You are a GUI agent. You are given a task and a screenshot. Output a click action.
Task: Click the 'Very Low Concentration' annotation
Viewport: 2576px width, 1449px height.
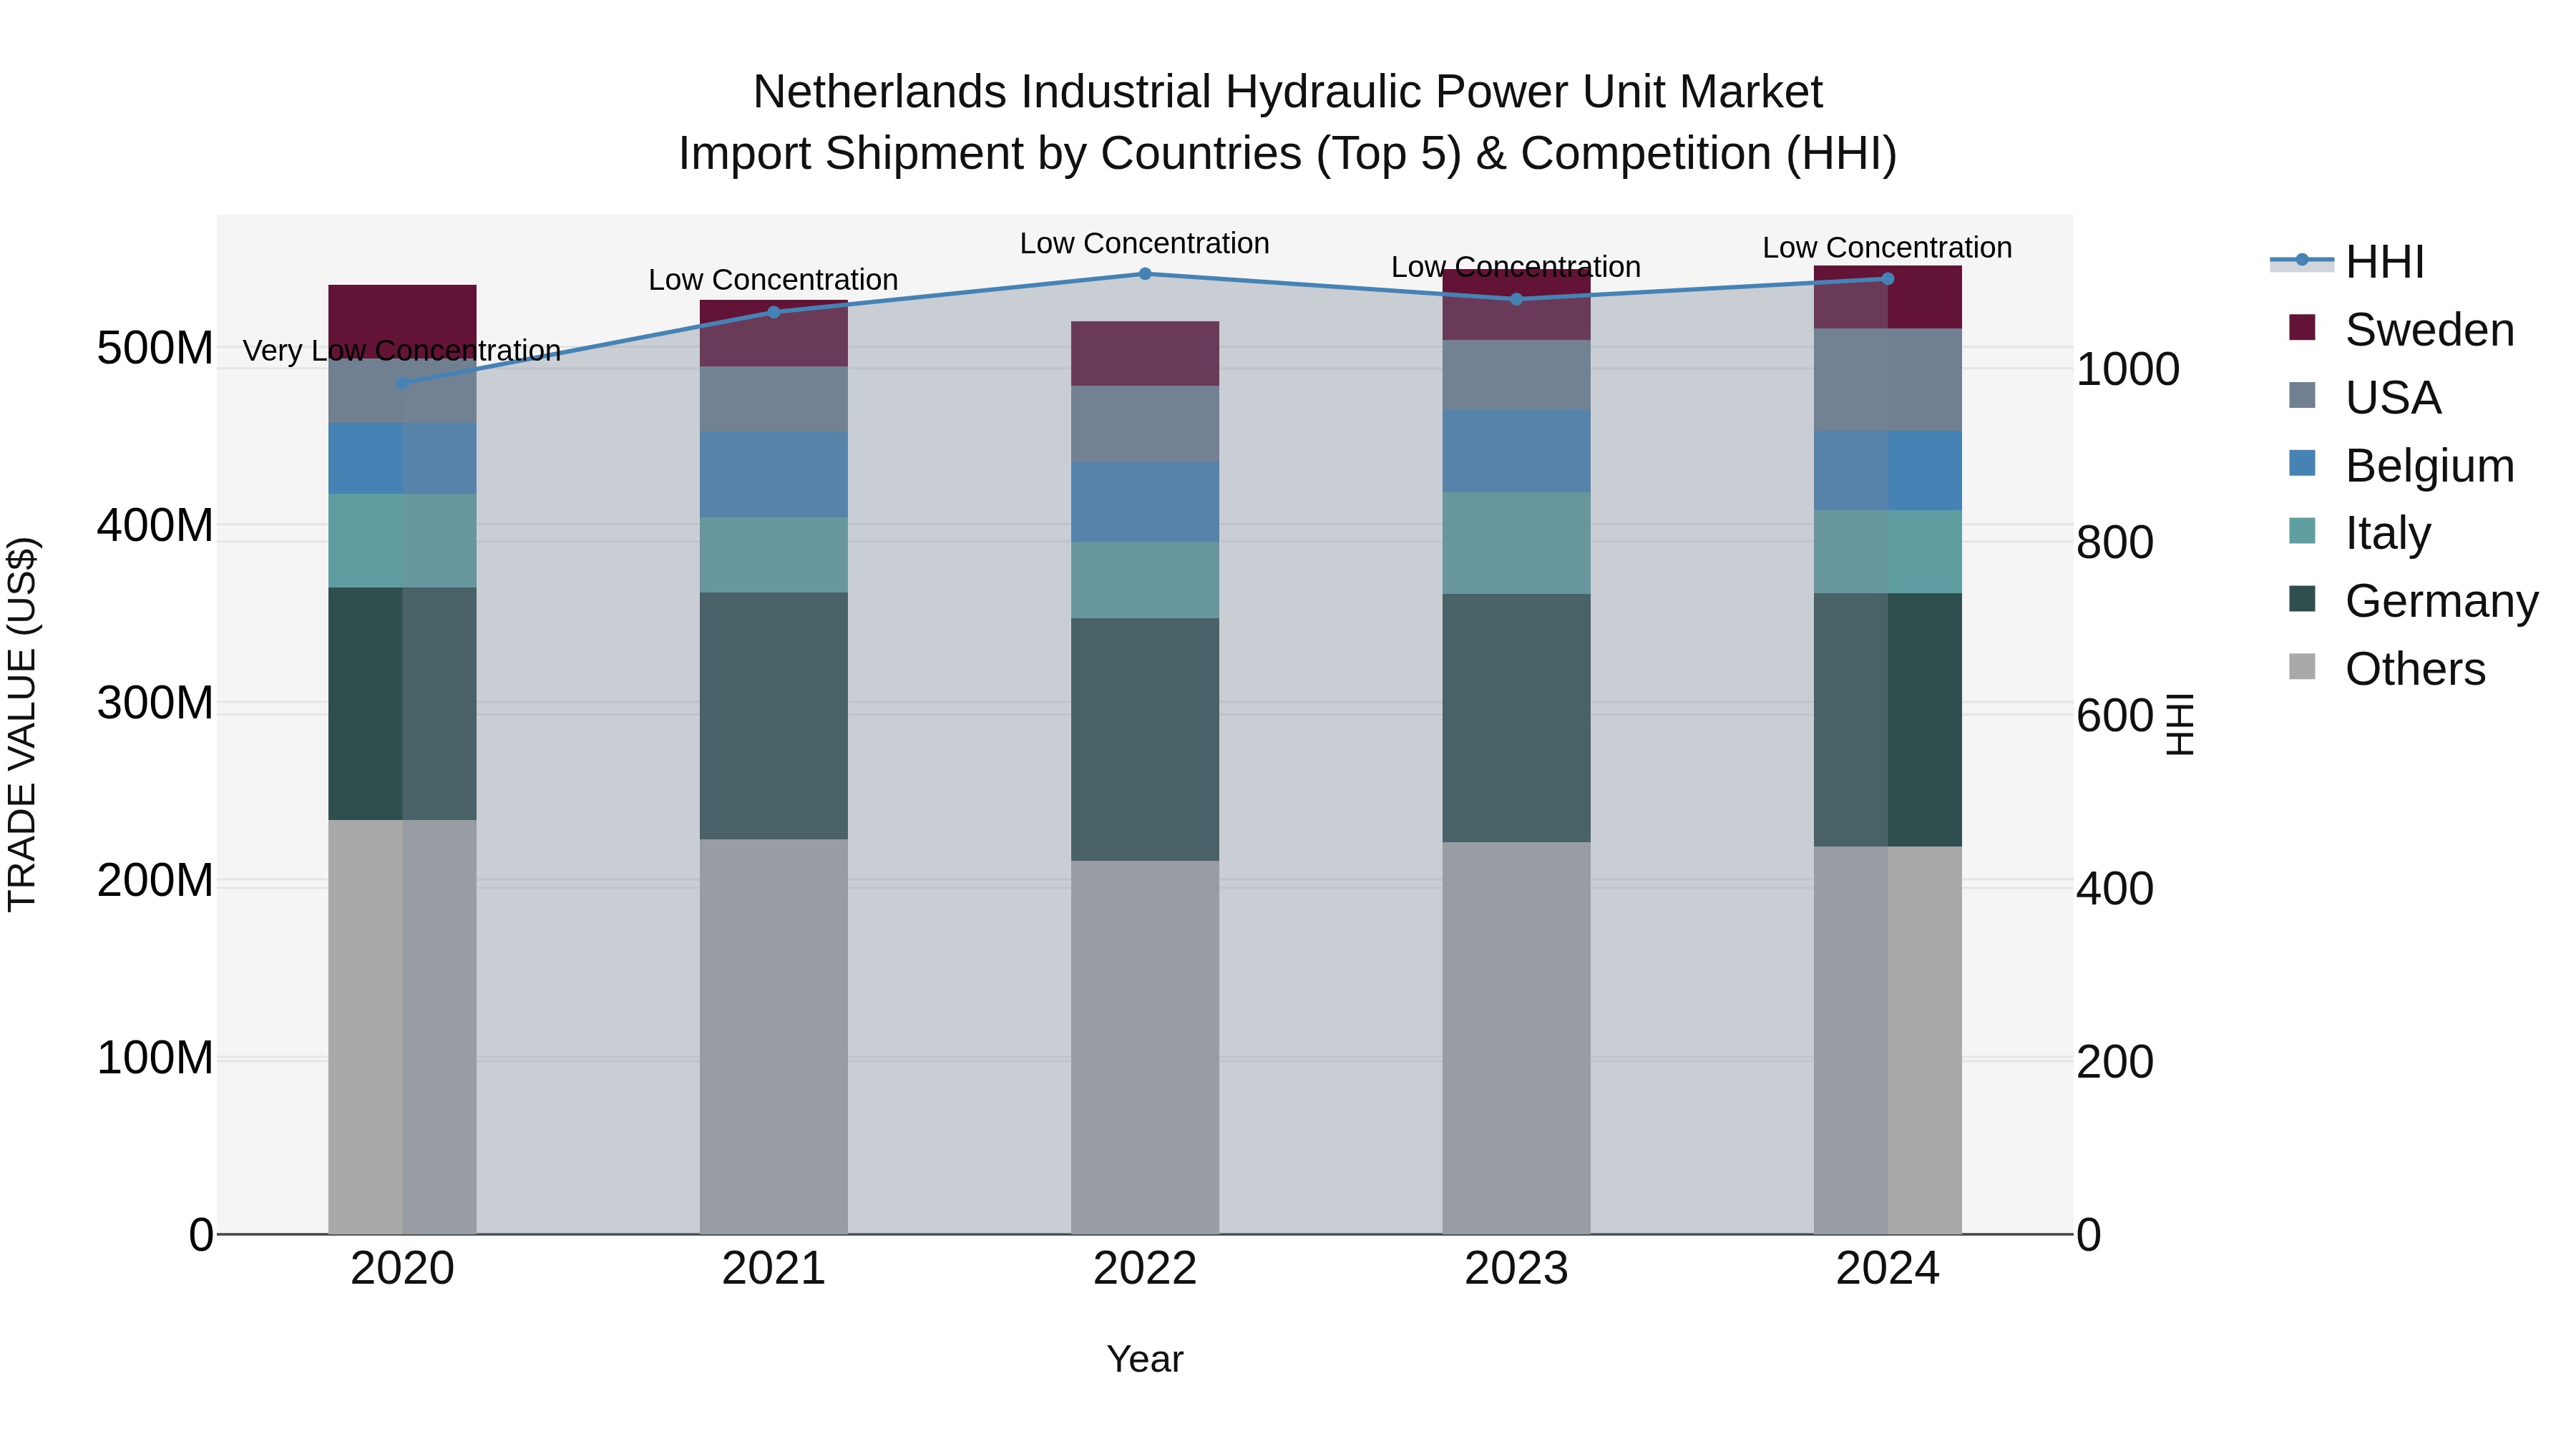tap(402, 351)
